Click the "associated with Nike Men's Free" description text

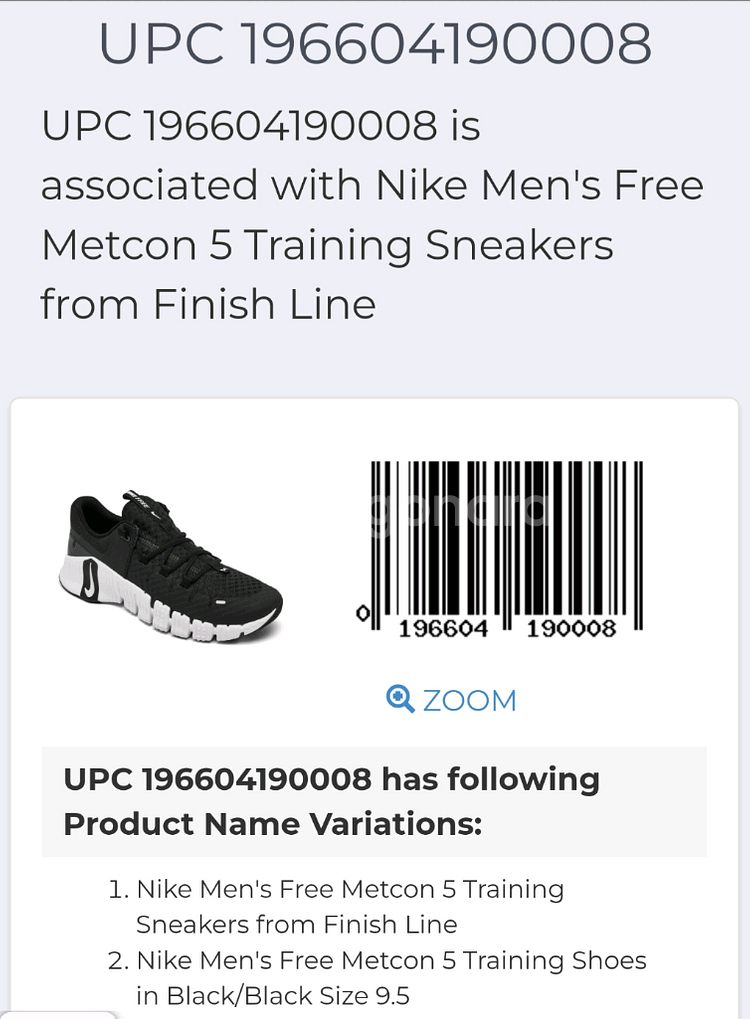372,185
